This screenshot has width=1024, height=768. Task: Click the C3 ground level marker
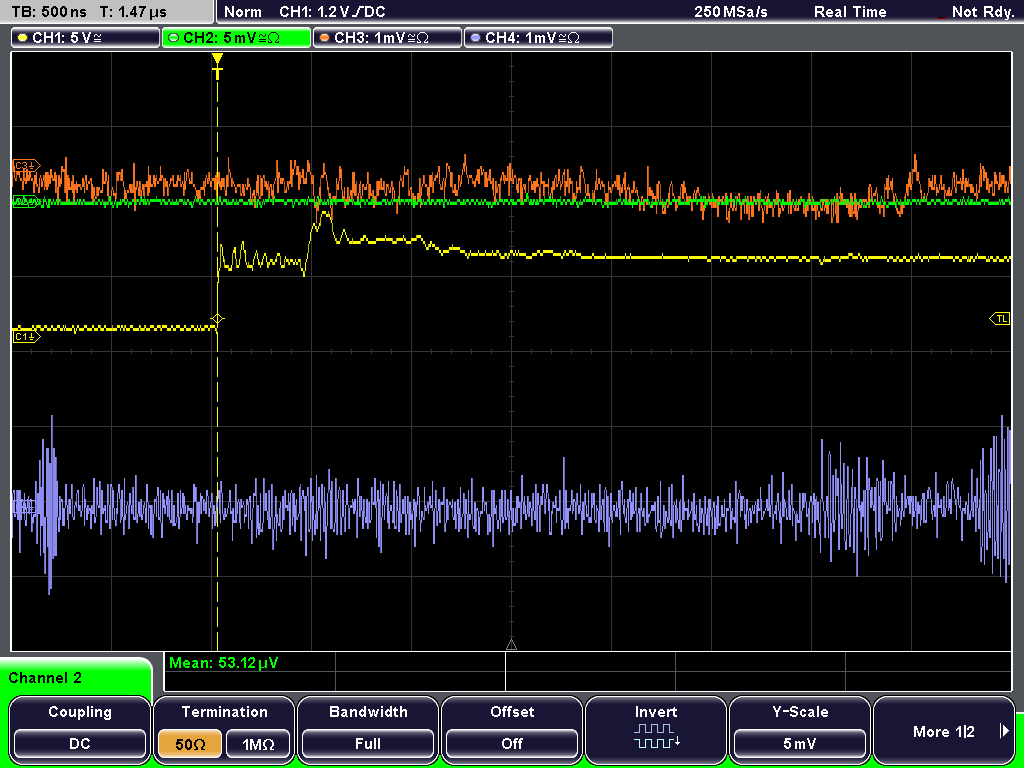click(x=26, y=166)
